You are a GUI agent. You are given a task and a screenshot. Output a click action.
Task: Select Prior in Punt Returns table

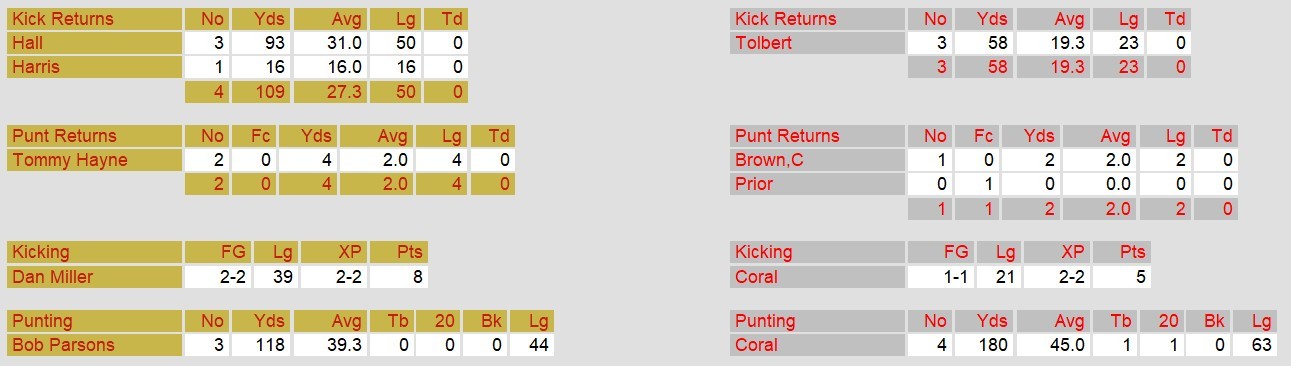click(754, 184)
